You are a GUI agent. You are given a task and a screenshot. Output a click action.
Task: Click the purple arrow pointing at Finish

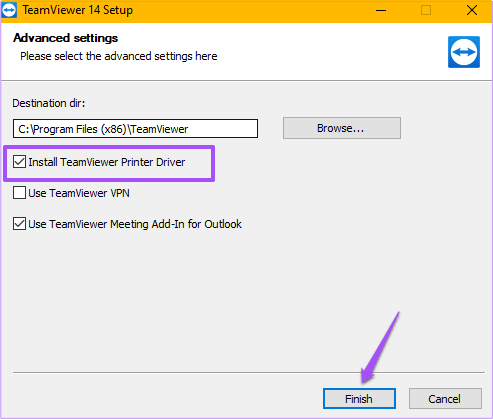click(380, 348)
